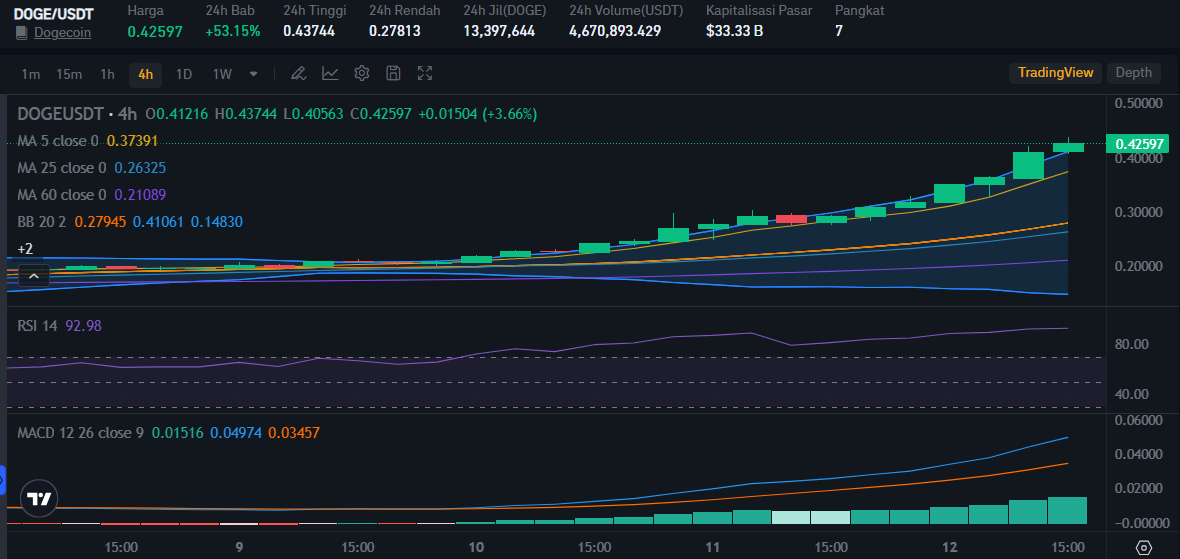Toggle fullscreen chart icon

(424, 73)
